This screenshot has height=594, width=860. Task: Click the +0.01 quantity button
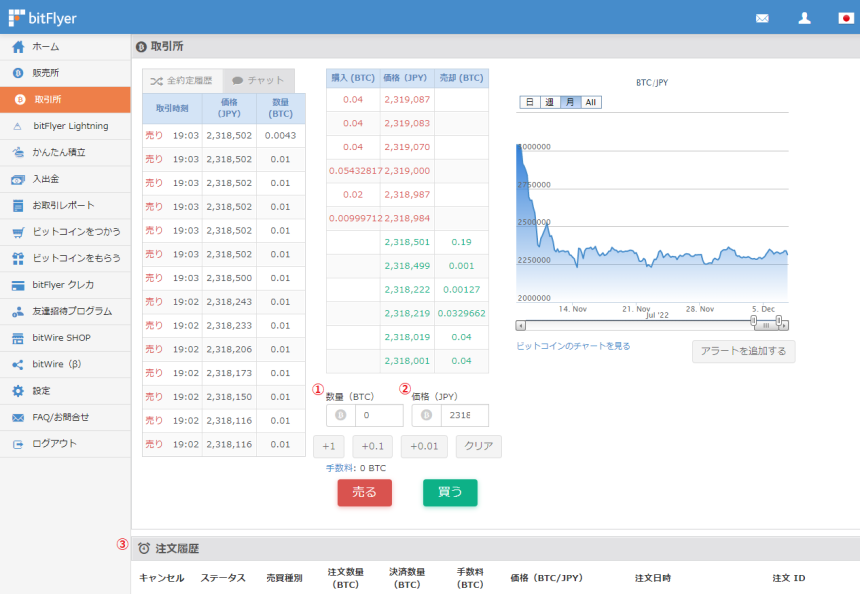tap(424, 446)
